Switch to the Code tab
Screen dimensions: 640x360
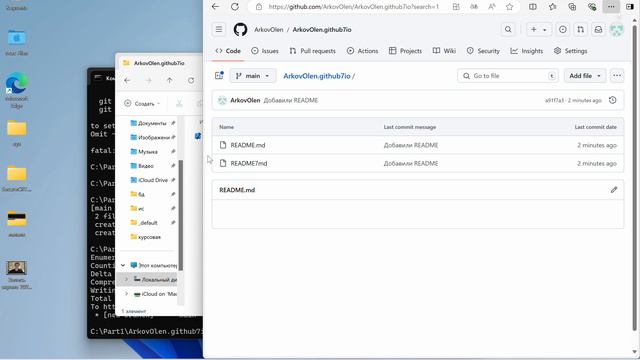(228, 51)
